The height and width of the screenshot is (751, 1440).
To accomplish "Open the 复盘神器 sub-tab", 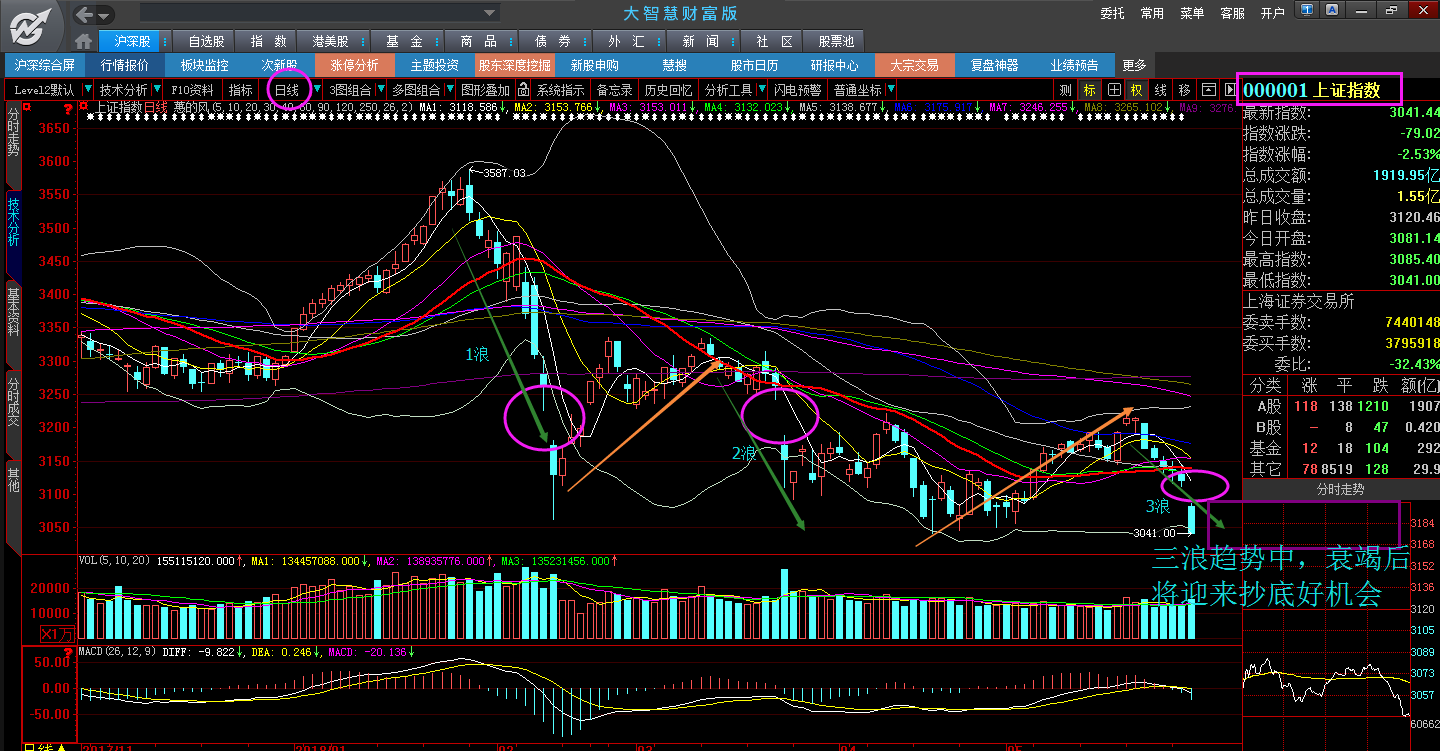I will click(994, 65).
